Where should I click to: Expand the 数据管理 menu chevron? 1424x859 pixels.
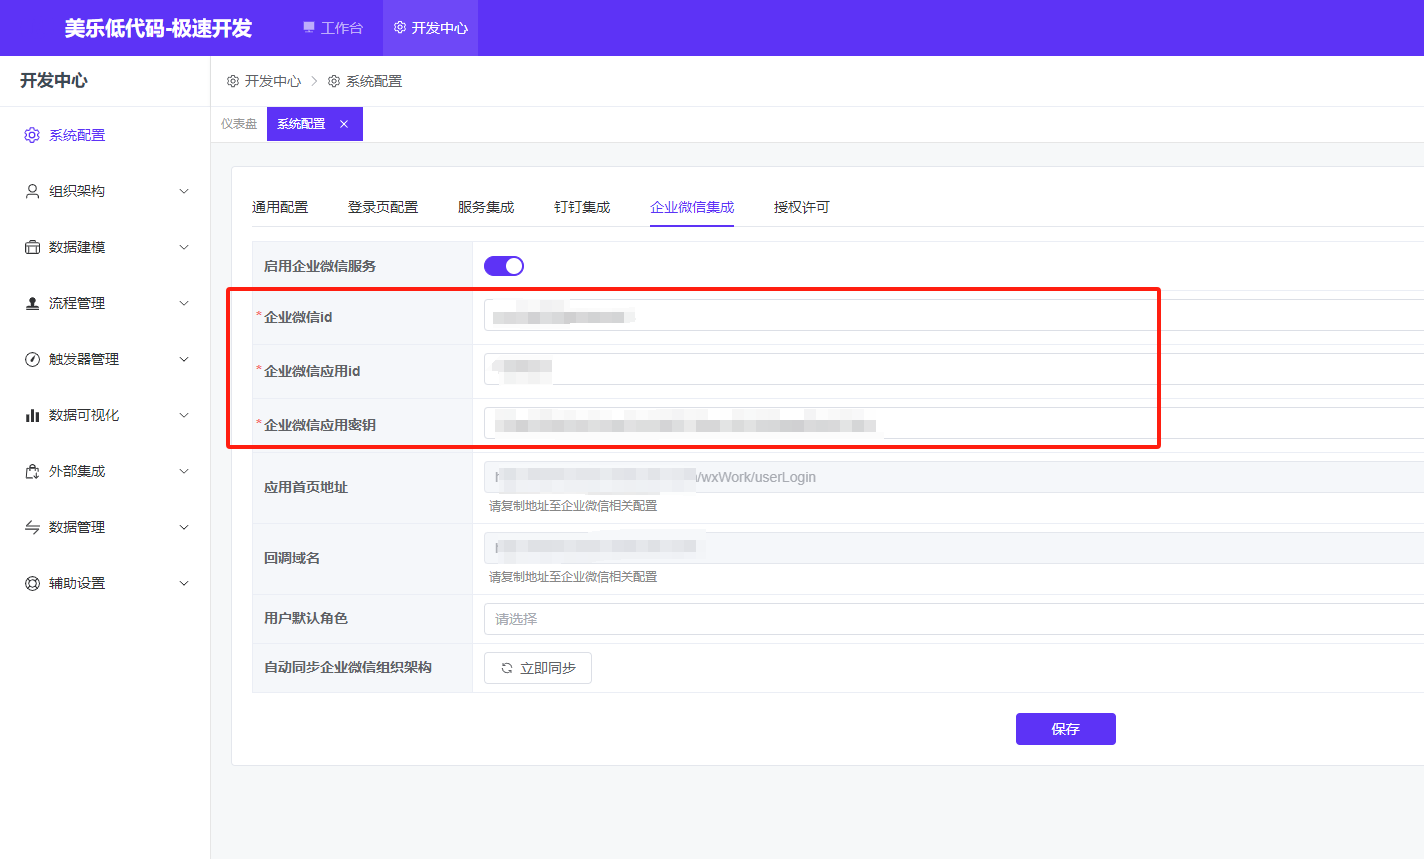coord(184,527)
